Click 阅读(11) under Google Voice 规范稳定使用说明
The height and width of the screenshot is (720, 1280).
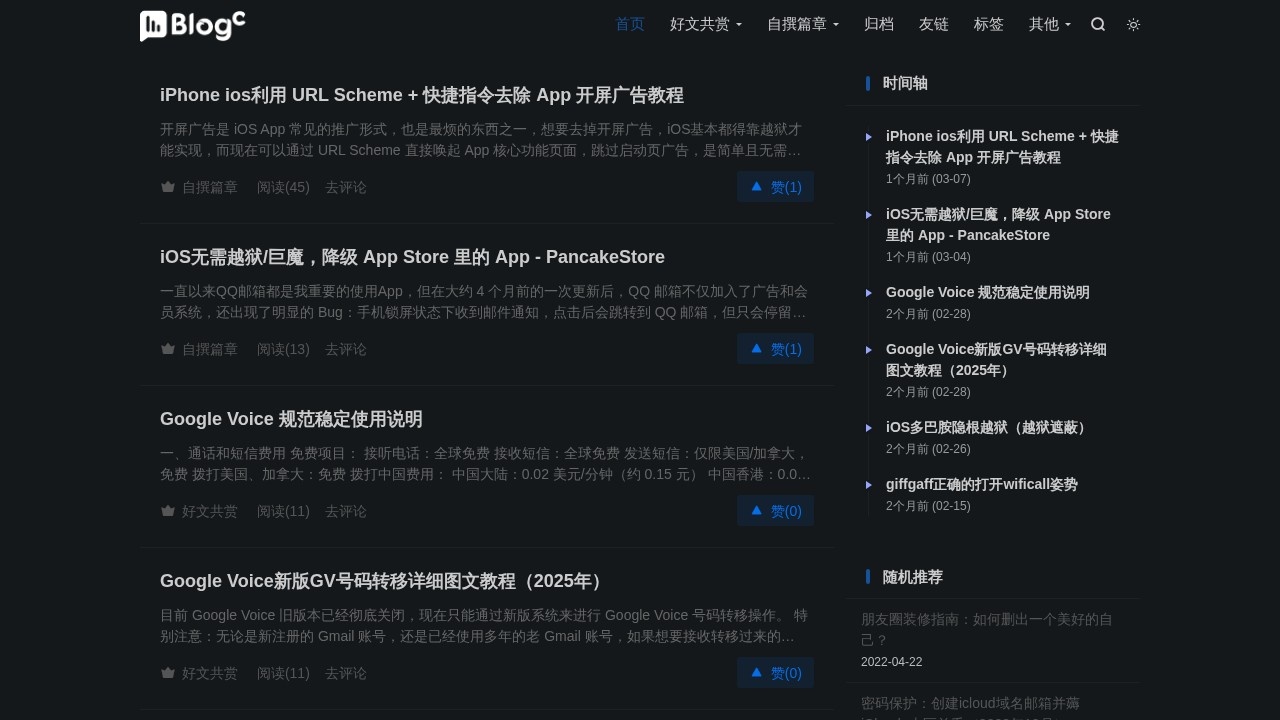(283, 511)
